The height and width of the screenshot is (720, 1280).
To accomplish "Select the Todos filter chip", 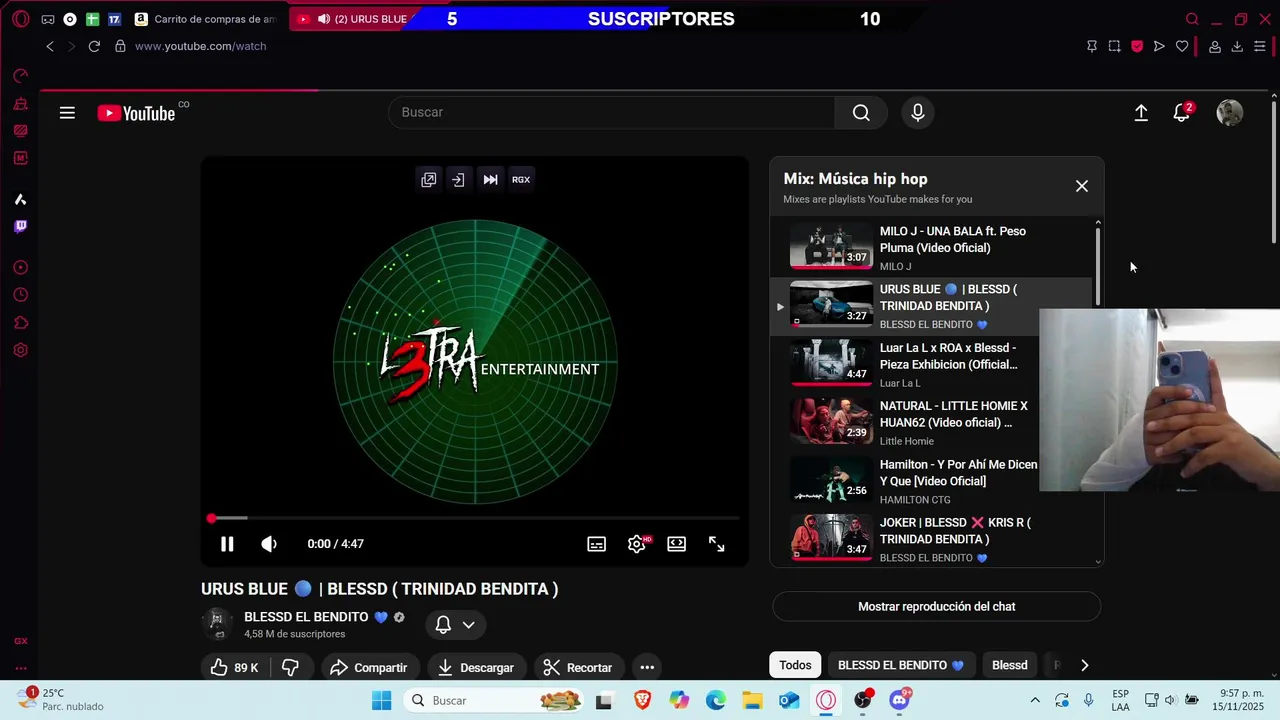I will tap(795, 665).
